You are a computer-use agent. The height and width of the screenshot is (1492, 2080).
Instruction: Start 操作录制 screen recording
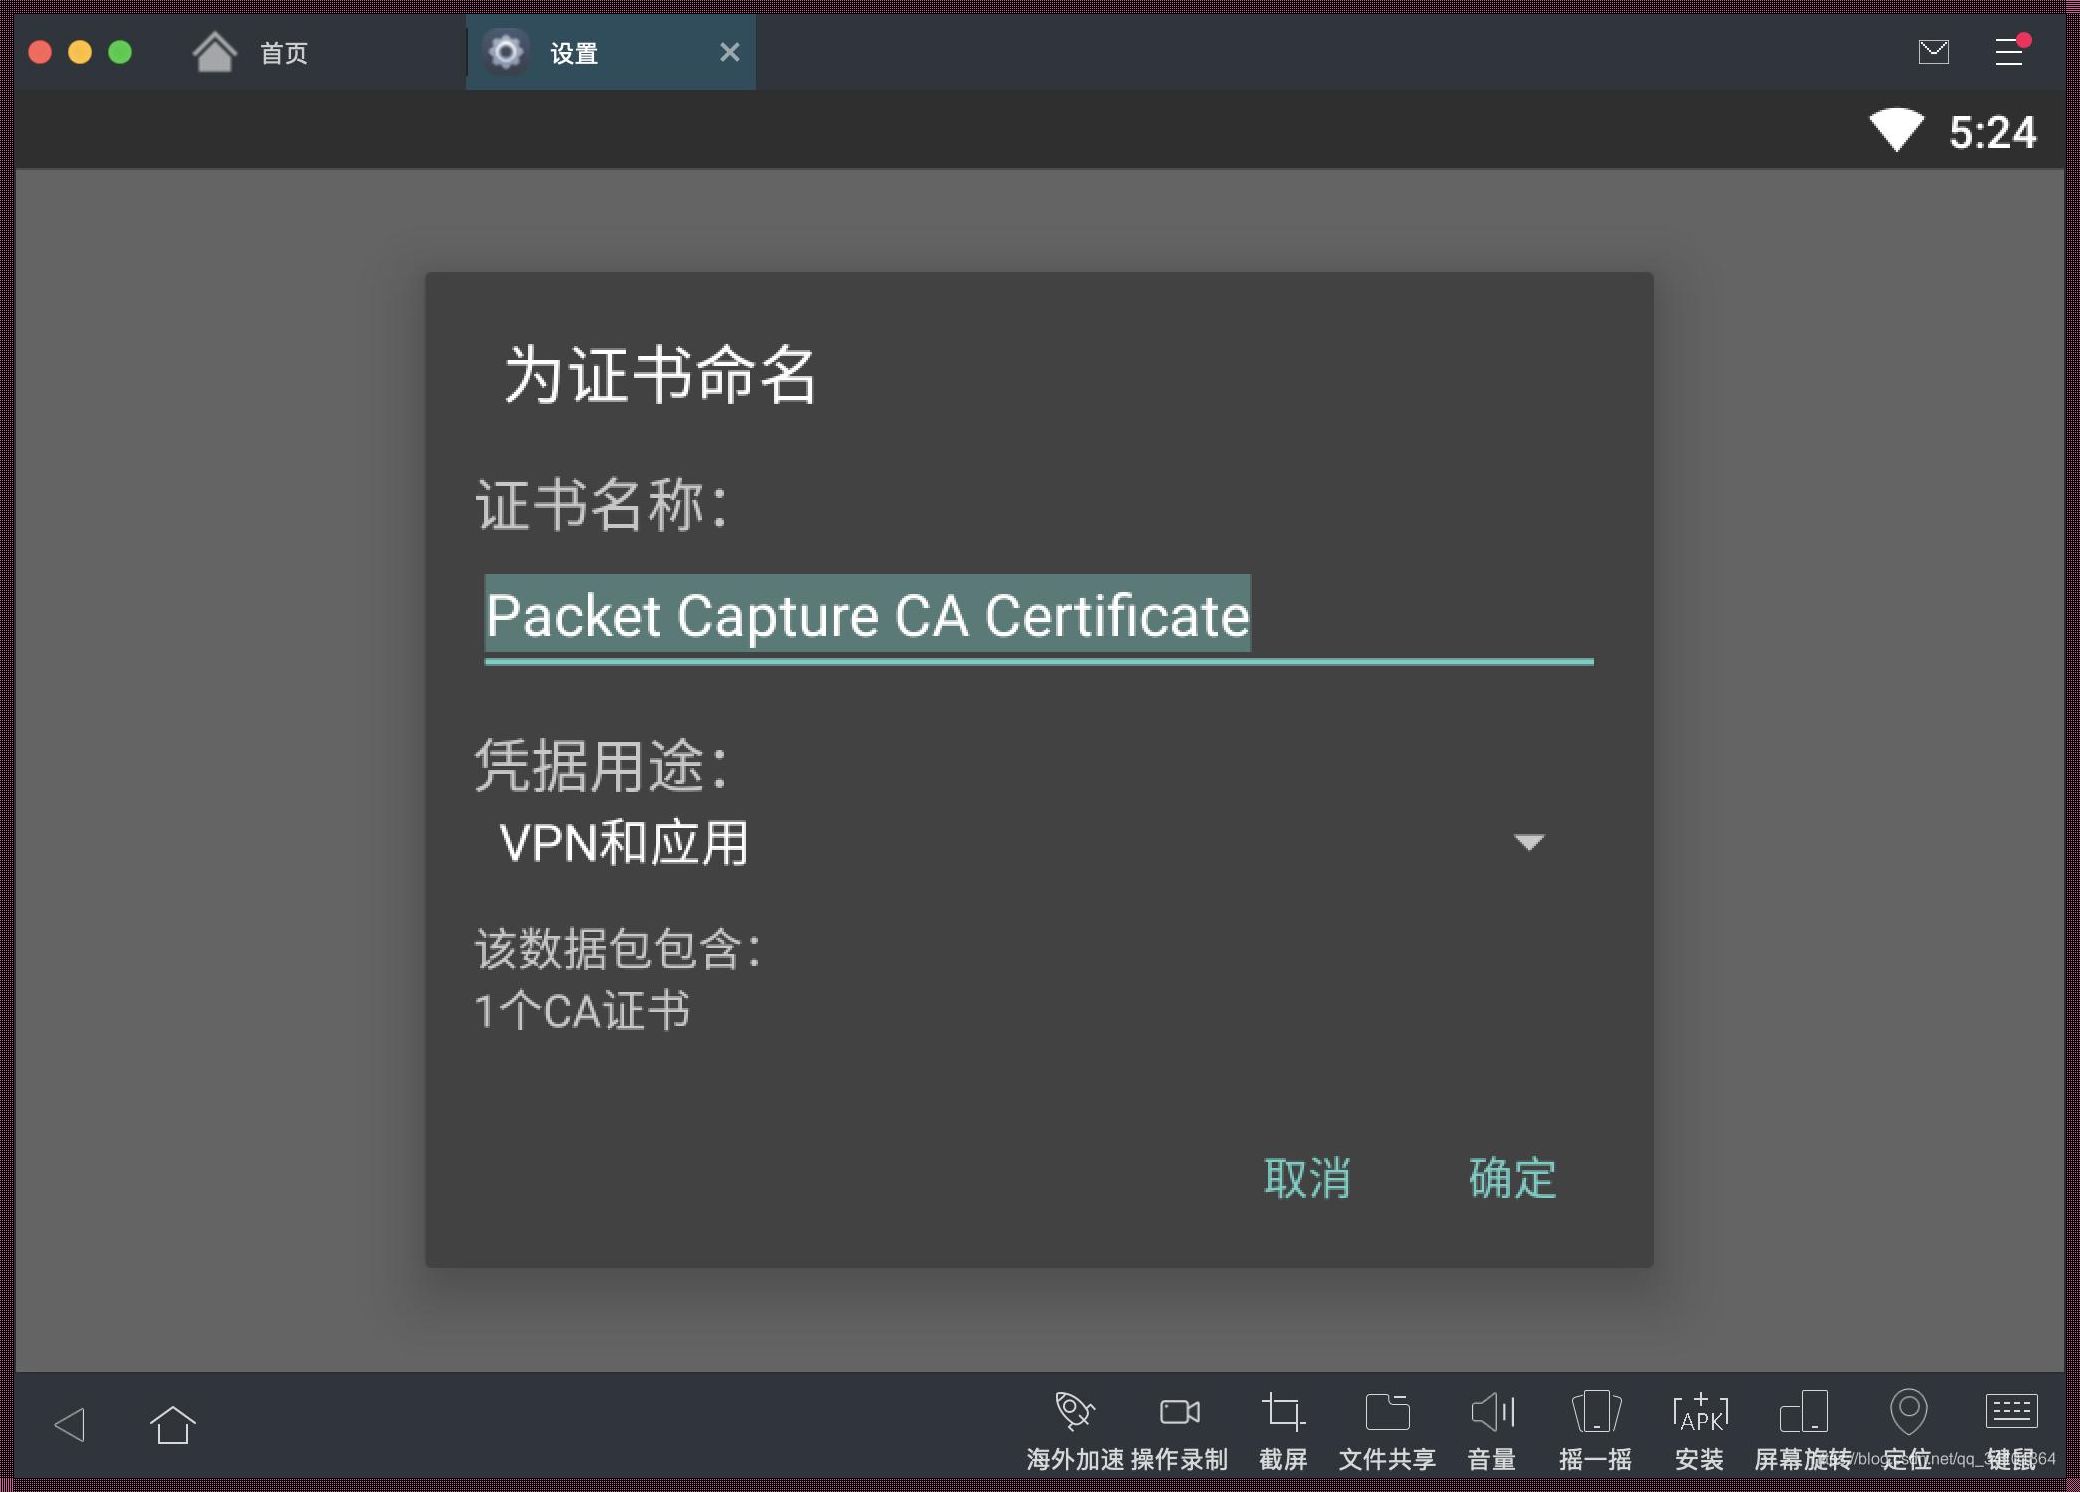(1179, 1430)
